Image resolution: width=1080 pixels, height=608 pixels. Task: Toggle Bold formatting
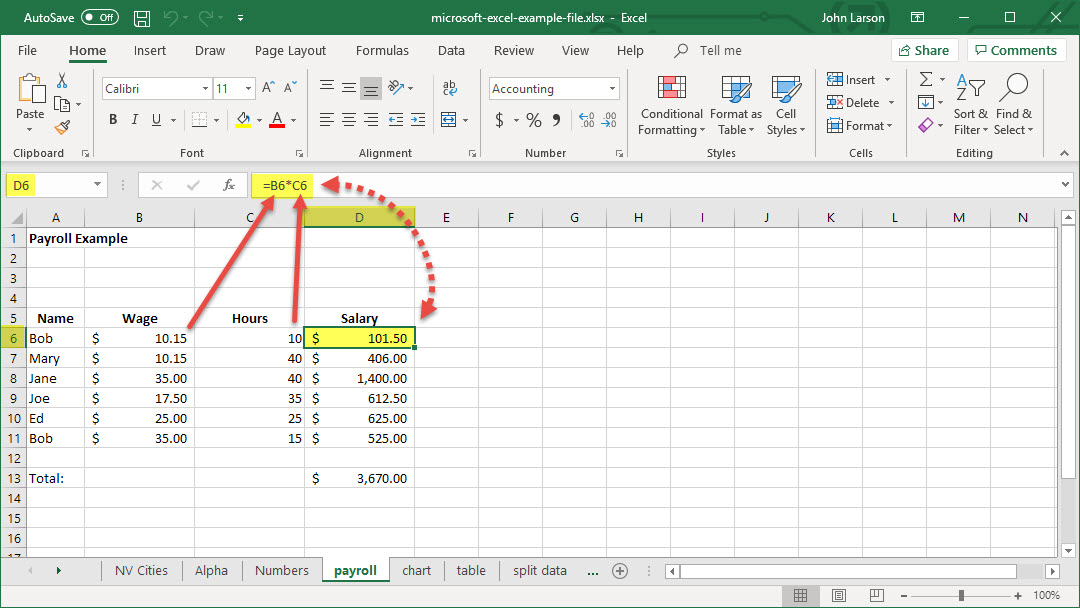113,120
